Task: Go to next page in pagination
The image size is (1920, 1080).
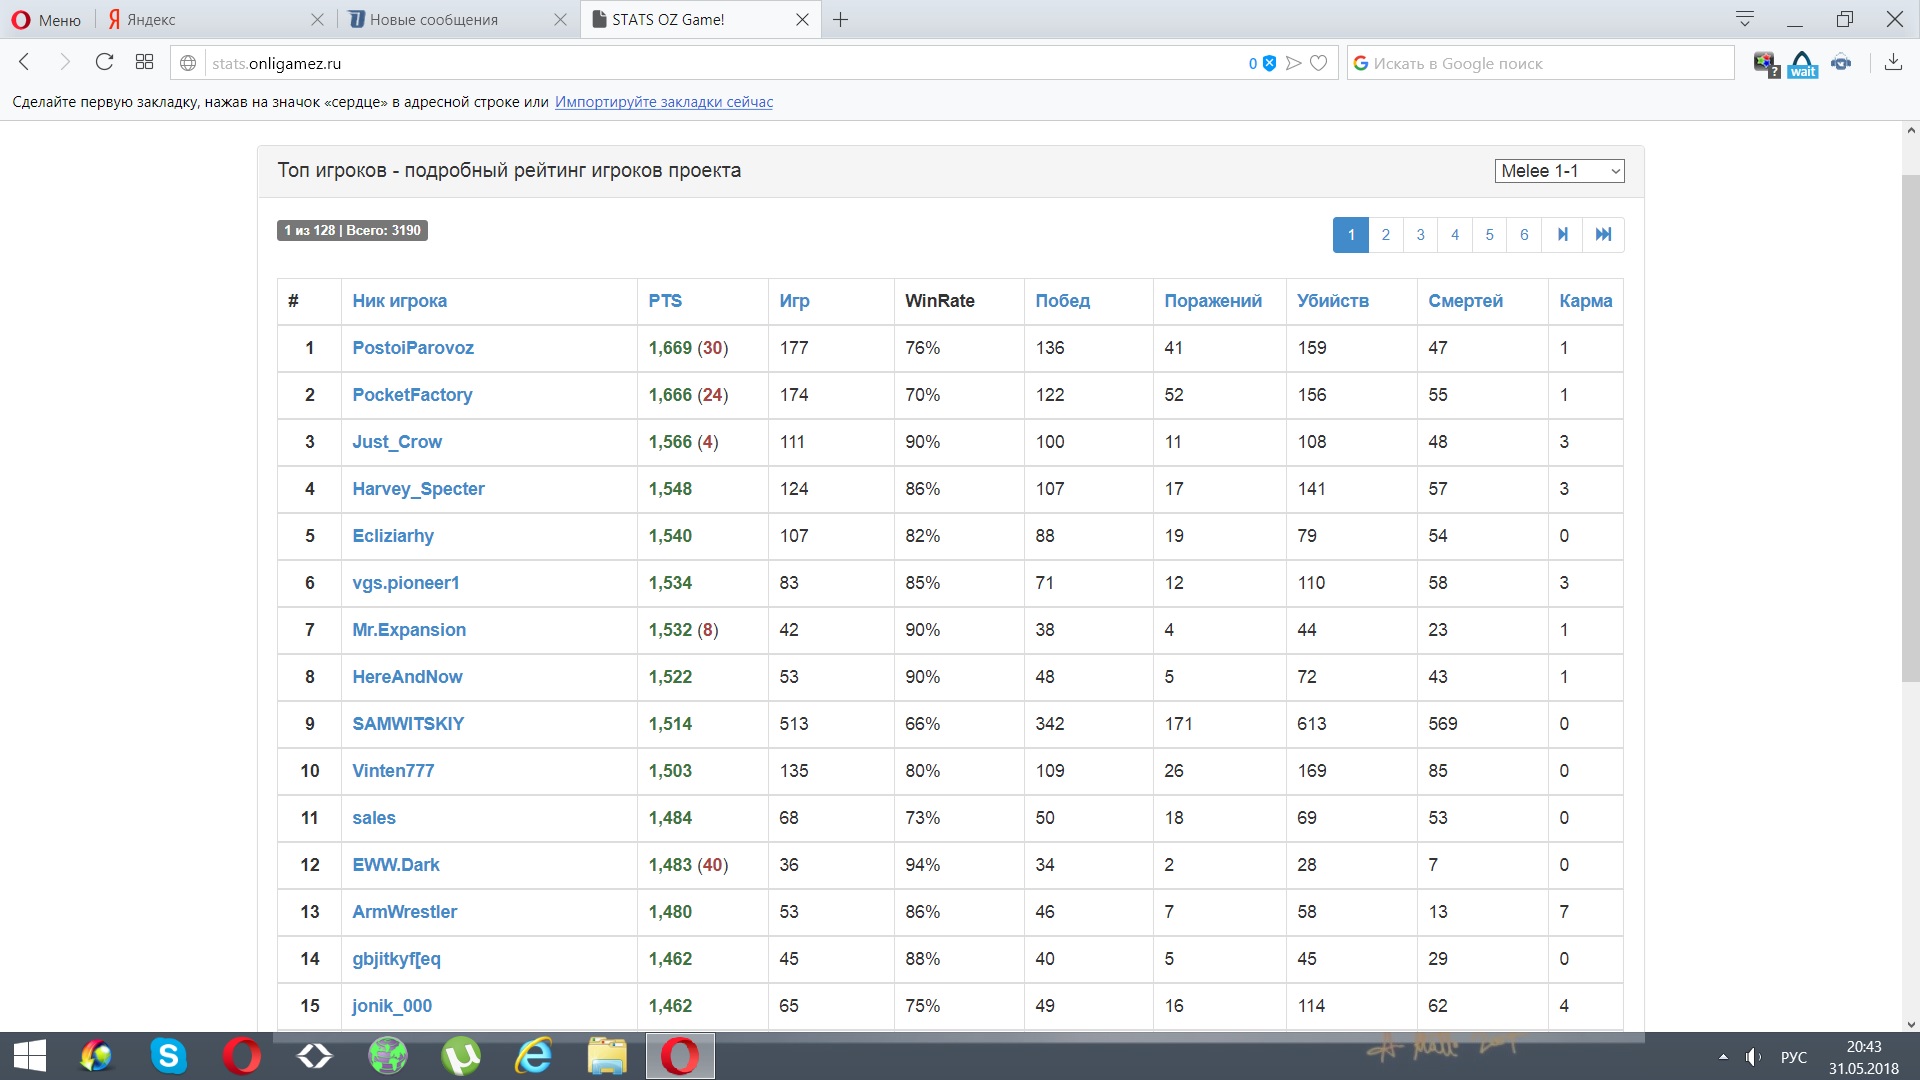Action: tap(1562, 234)
